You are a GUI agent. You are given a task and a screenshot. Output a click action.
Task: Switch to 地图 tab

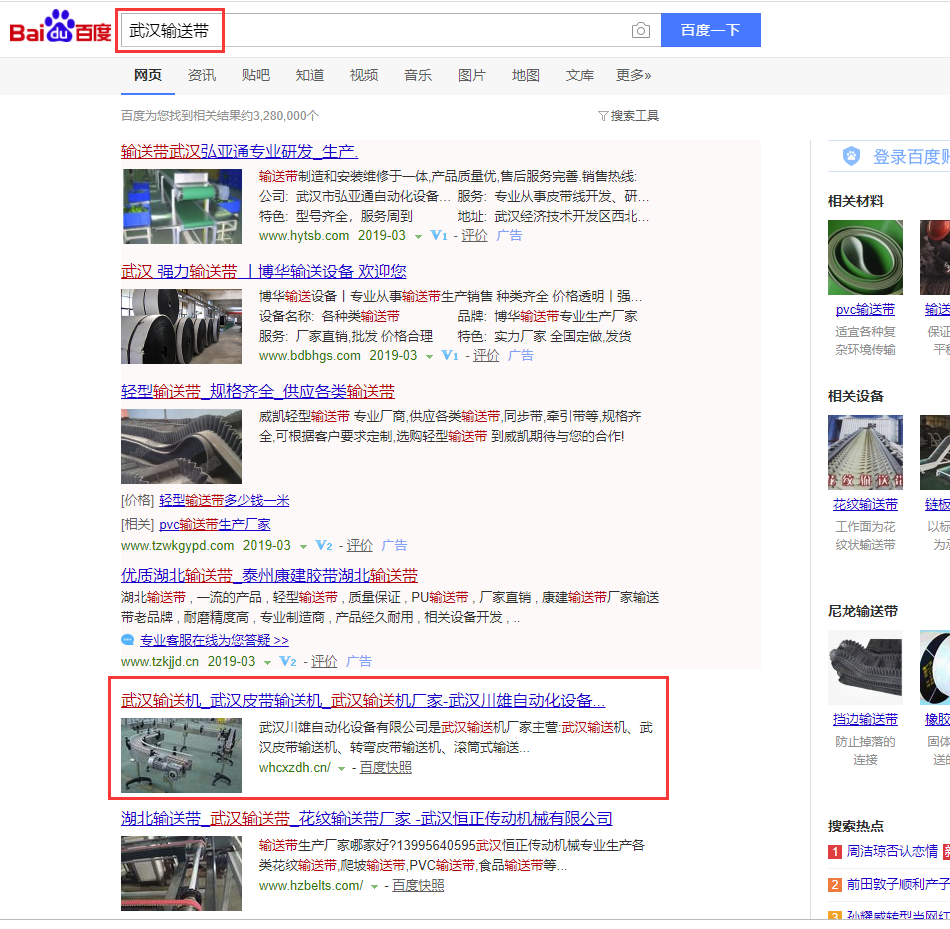point(526,75)
